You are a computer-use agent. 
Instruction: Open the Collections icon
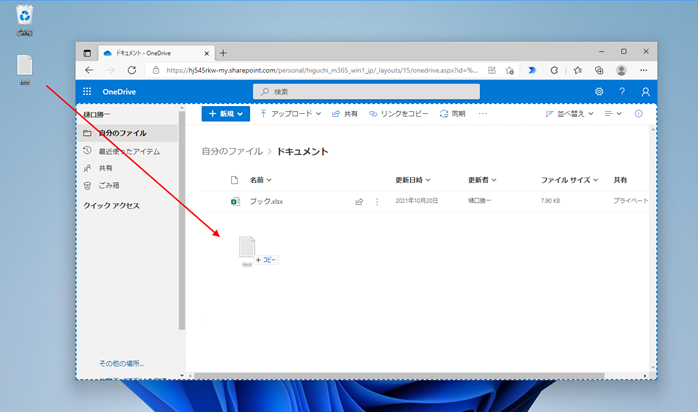click(599, 70)
